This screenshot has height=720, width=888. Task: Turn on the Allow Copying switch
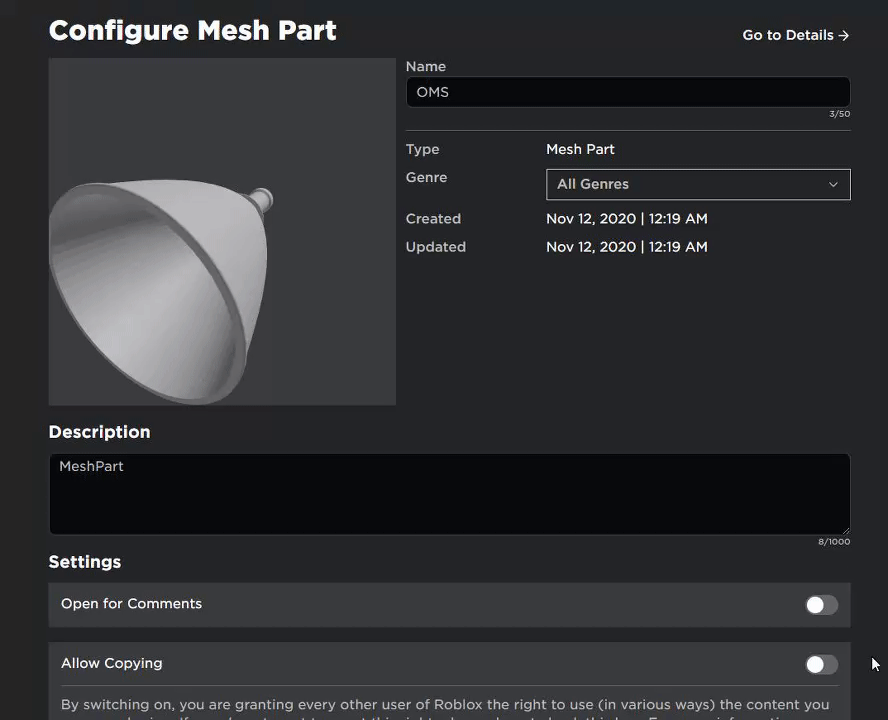coord(821,665)
